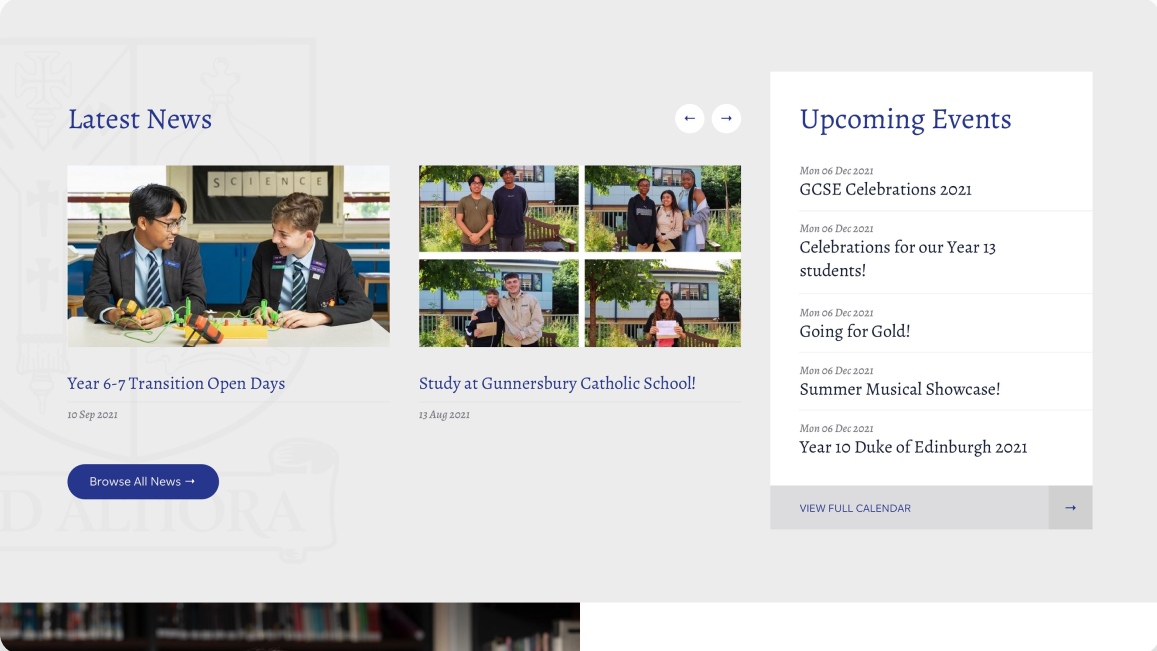The image size is (1157, 651).
Task: Open Study at Gunnersbury Catholic School article
Action: (557, 384)
